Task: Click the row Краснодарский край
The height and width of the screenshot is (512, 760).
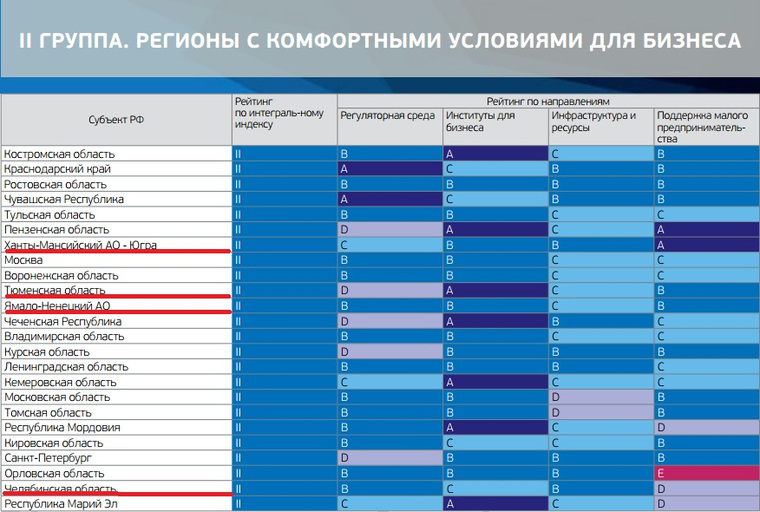Action: click(x=380, y=169)
